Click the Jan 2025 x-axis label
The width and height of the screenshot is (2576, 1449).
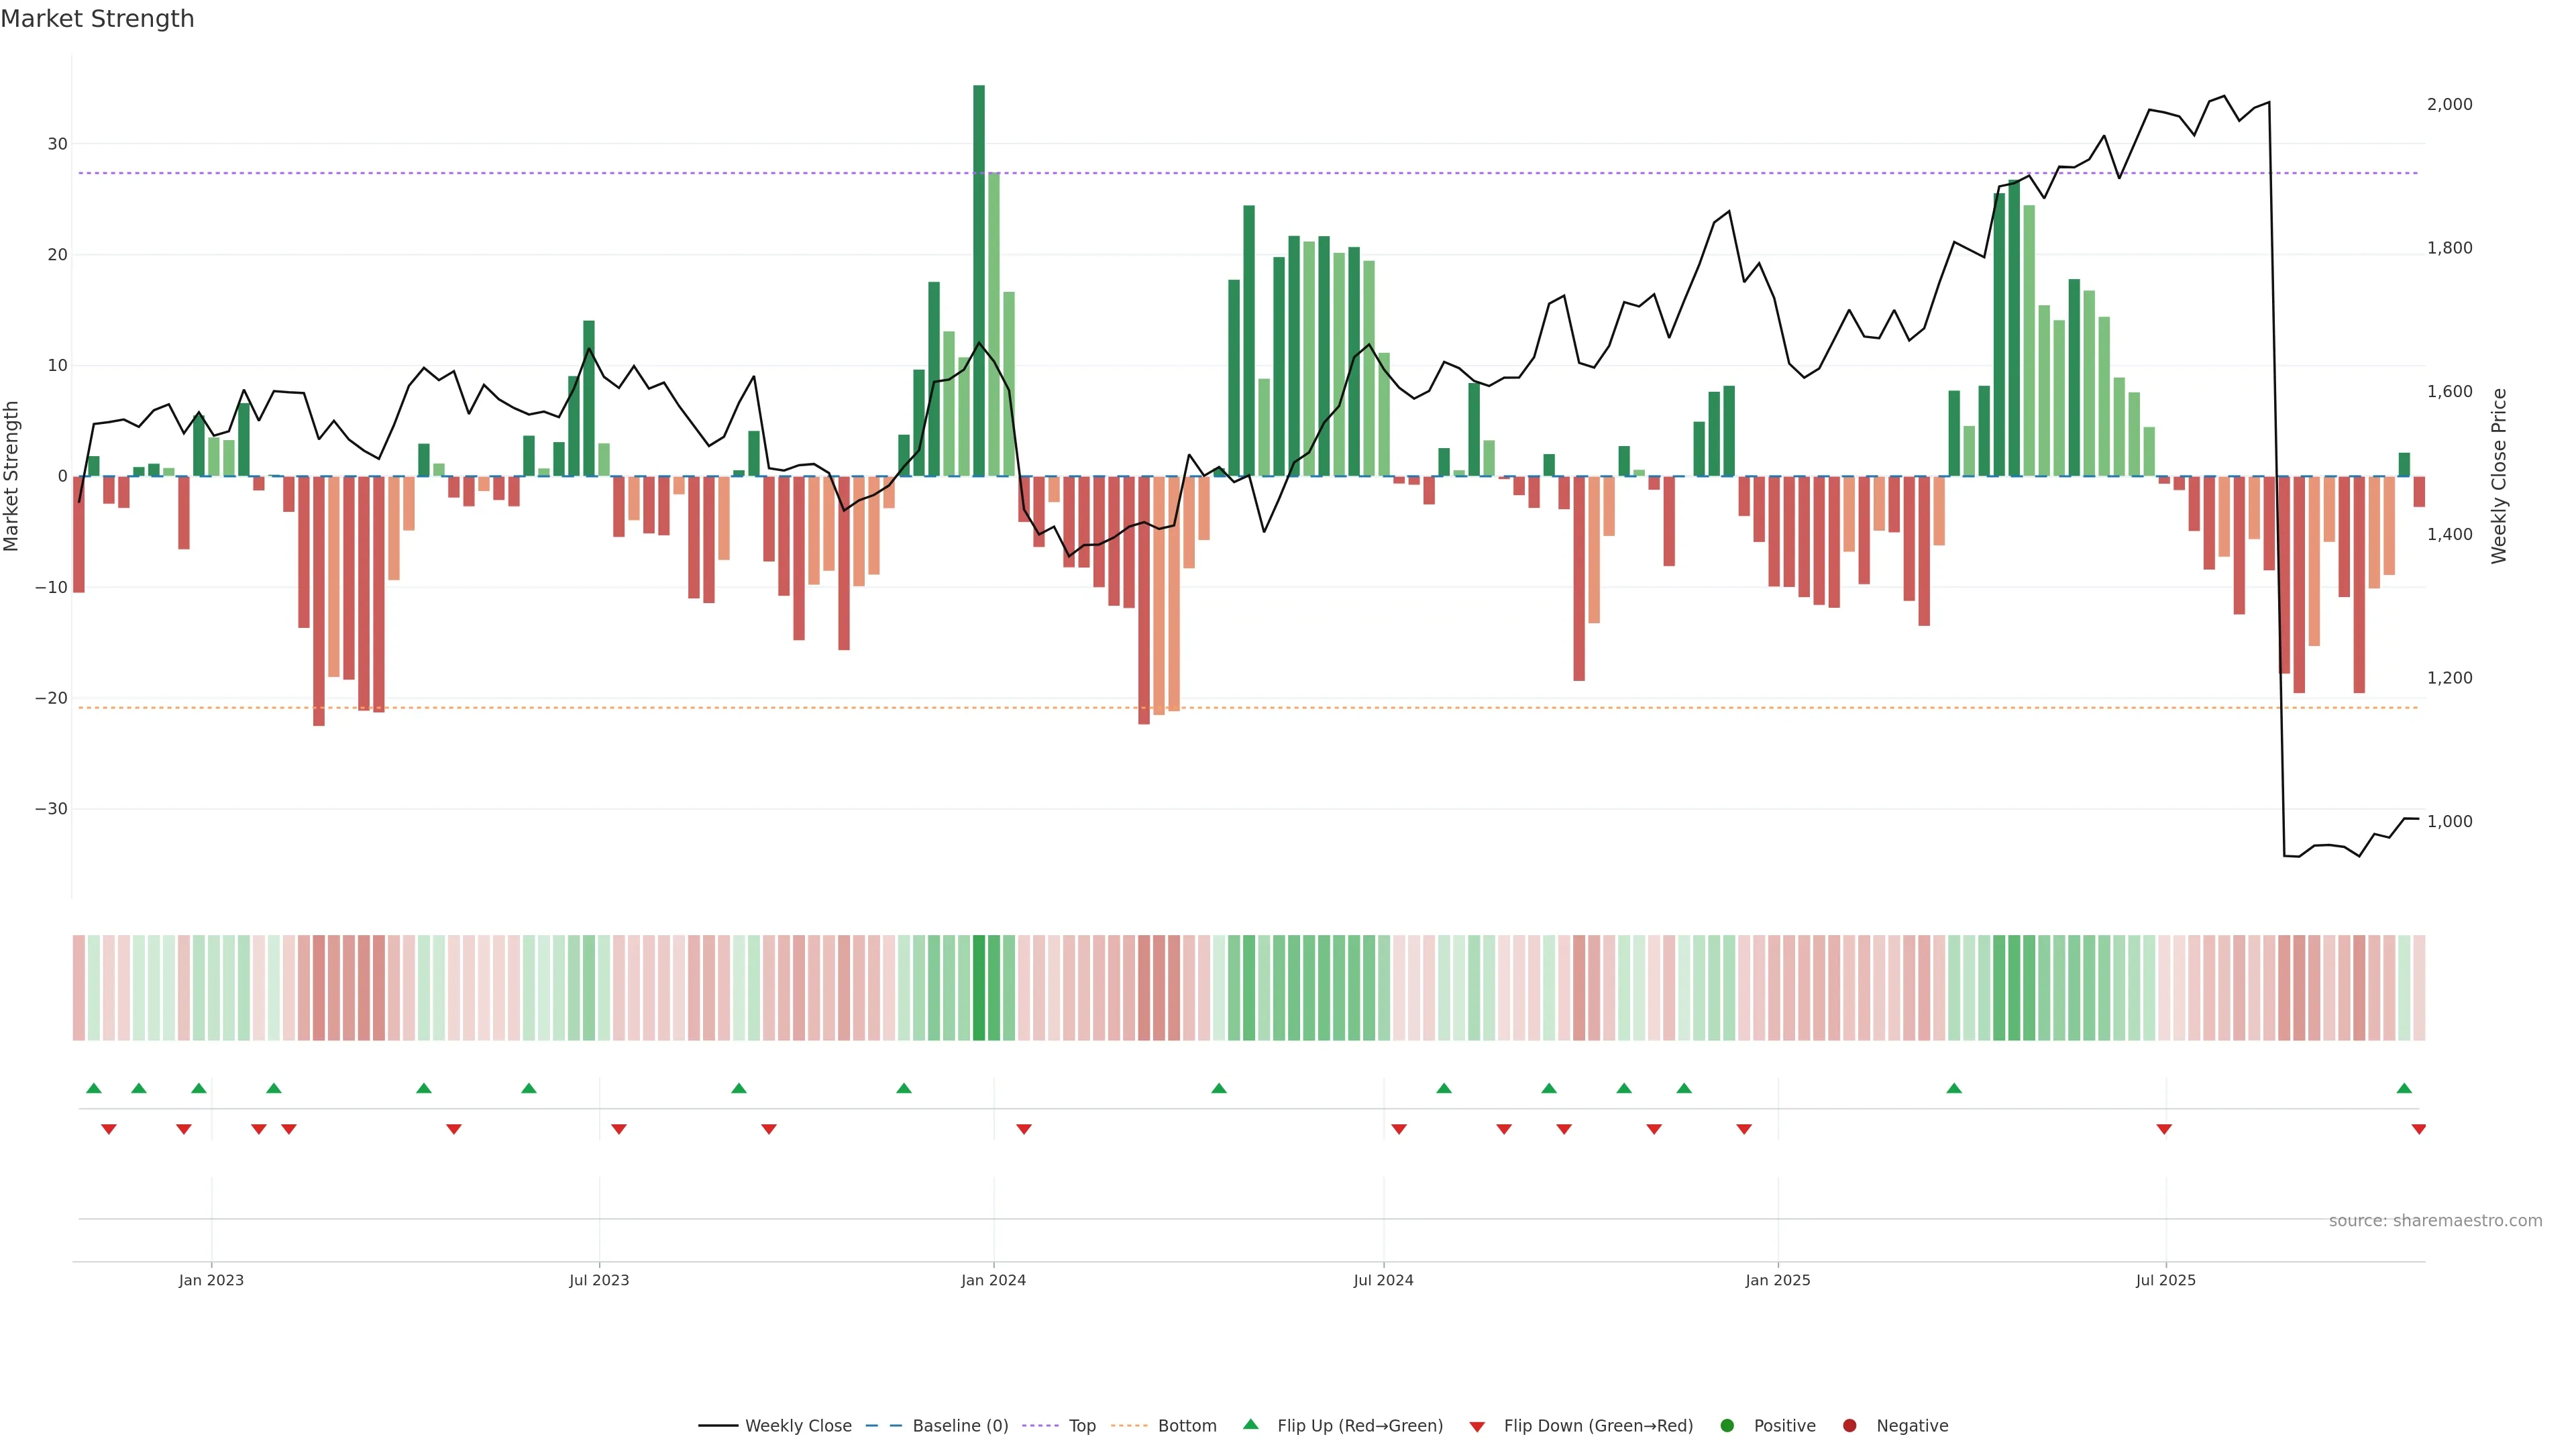(x=1777, y=1280)
